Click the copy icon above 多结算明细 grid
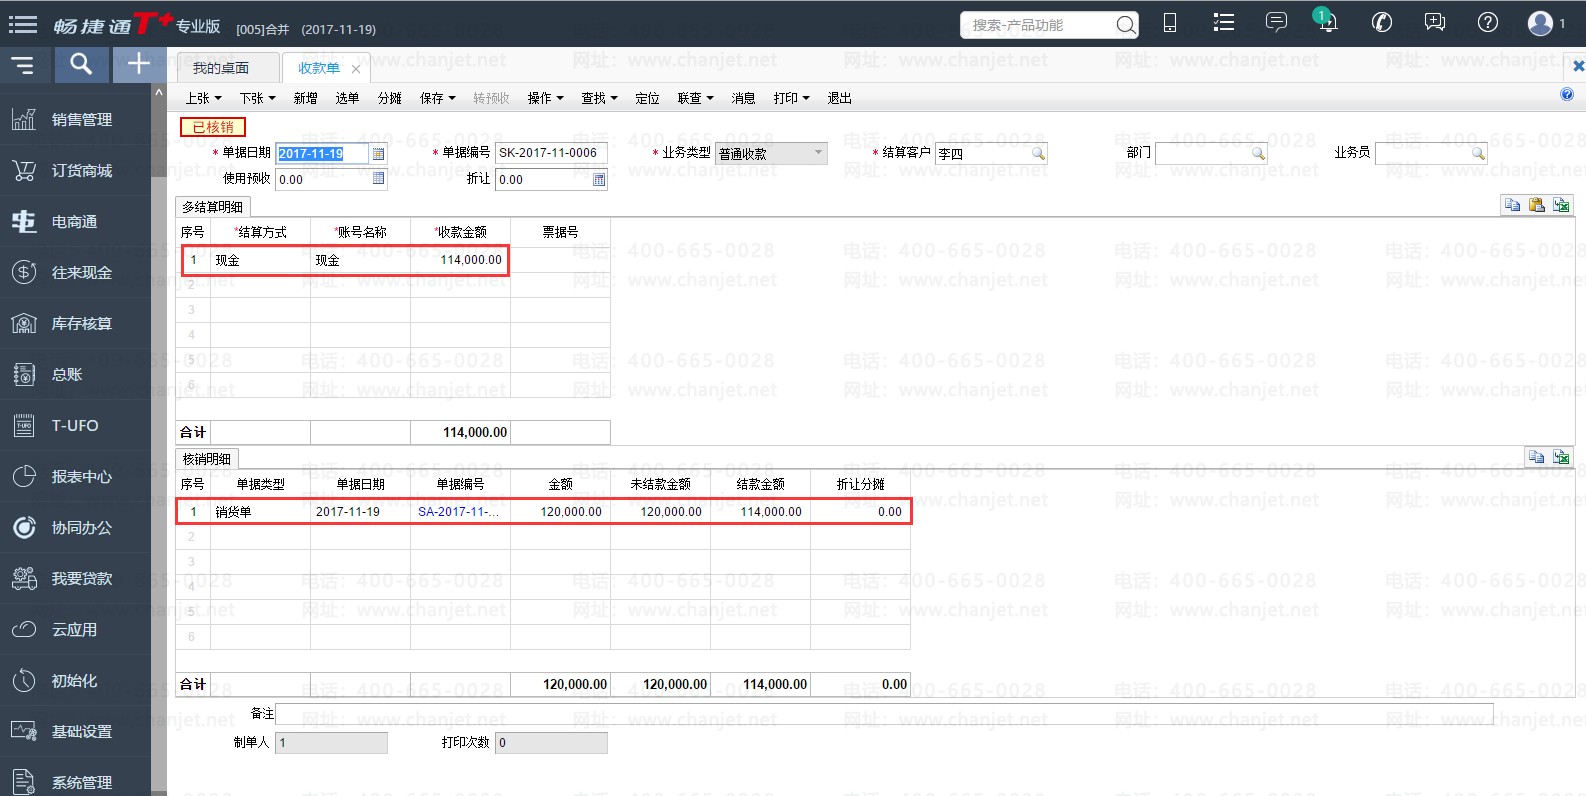 coord(1512,205)
